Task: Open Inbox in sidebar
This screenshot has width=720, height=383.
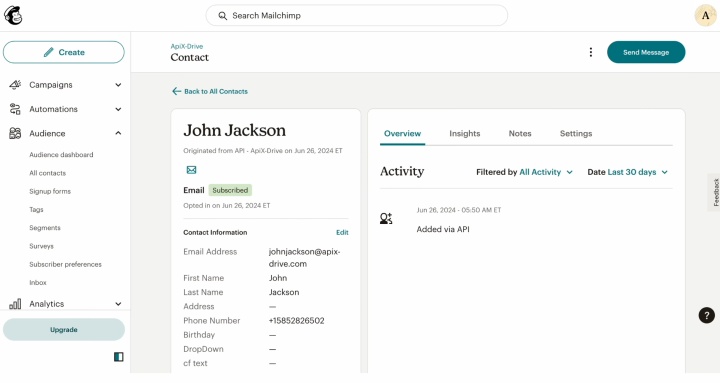Action: click(x=38, y=282)
